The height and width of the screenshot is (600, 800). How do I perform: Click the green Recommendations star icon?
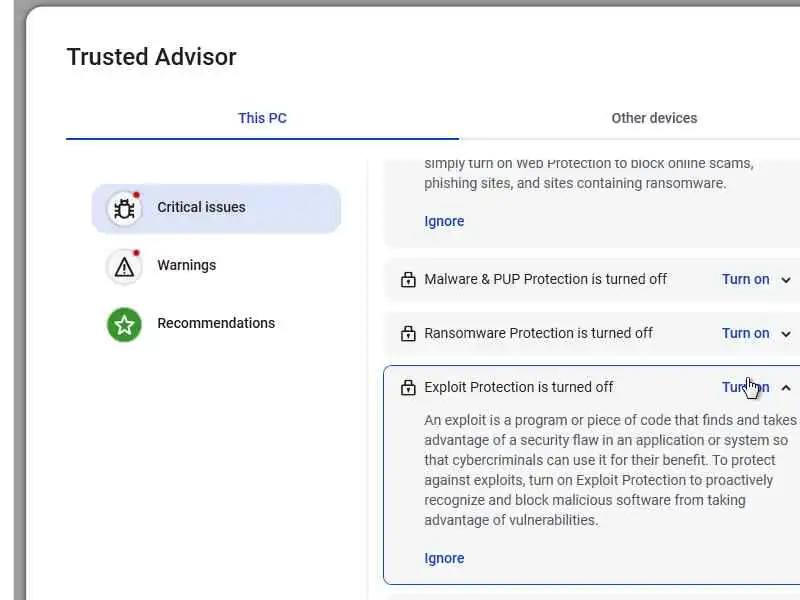124,324
